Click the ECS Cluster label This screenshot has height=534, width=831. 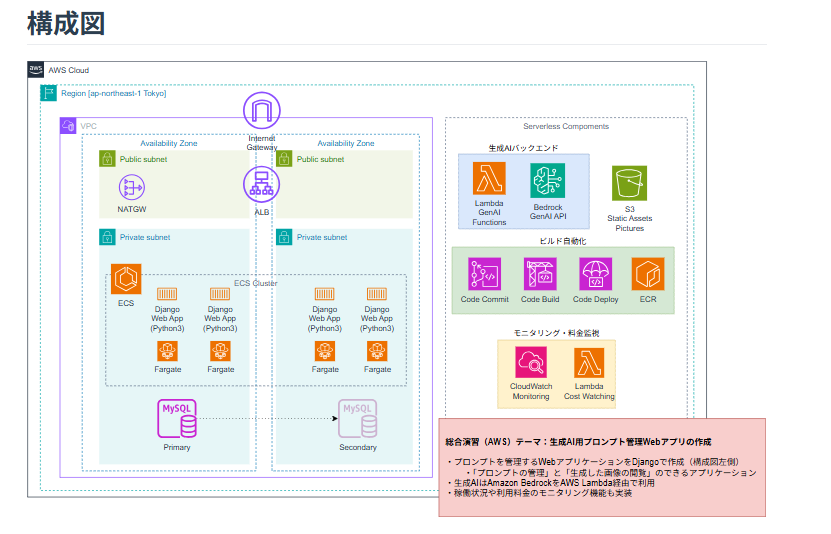pyautogui.click(x=256, y=283)
